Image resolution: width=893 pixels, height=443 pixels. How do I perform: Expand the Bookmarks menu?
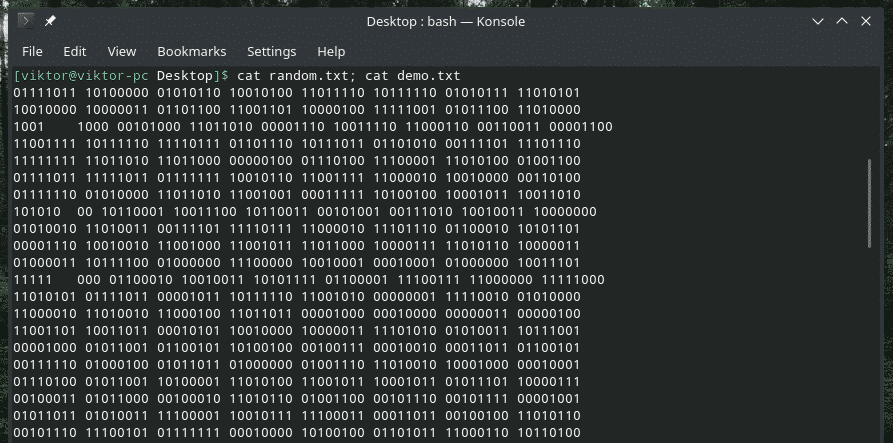click(192, 51)
